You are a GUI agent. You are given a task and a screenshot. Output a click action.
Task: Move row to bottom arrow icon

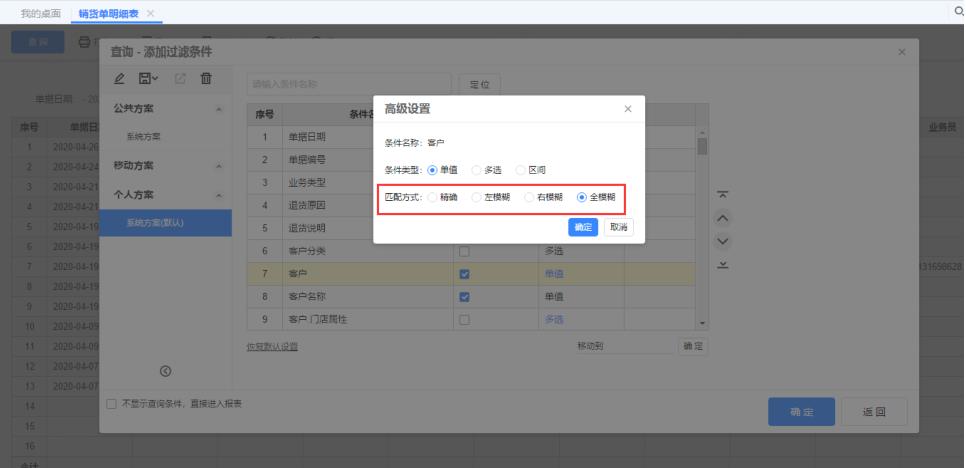[x=723, y=264]
